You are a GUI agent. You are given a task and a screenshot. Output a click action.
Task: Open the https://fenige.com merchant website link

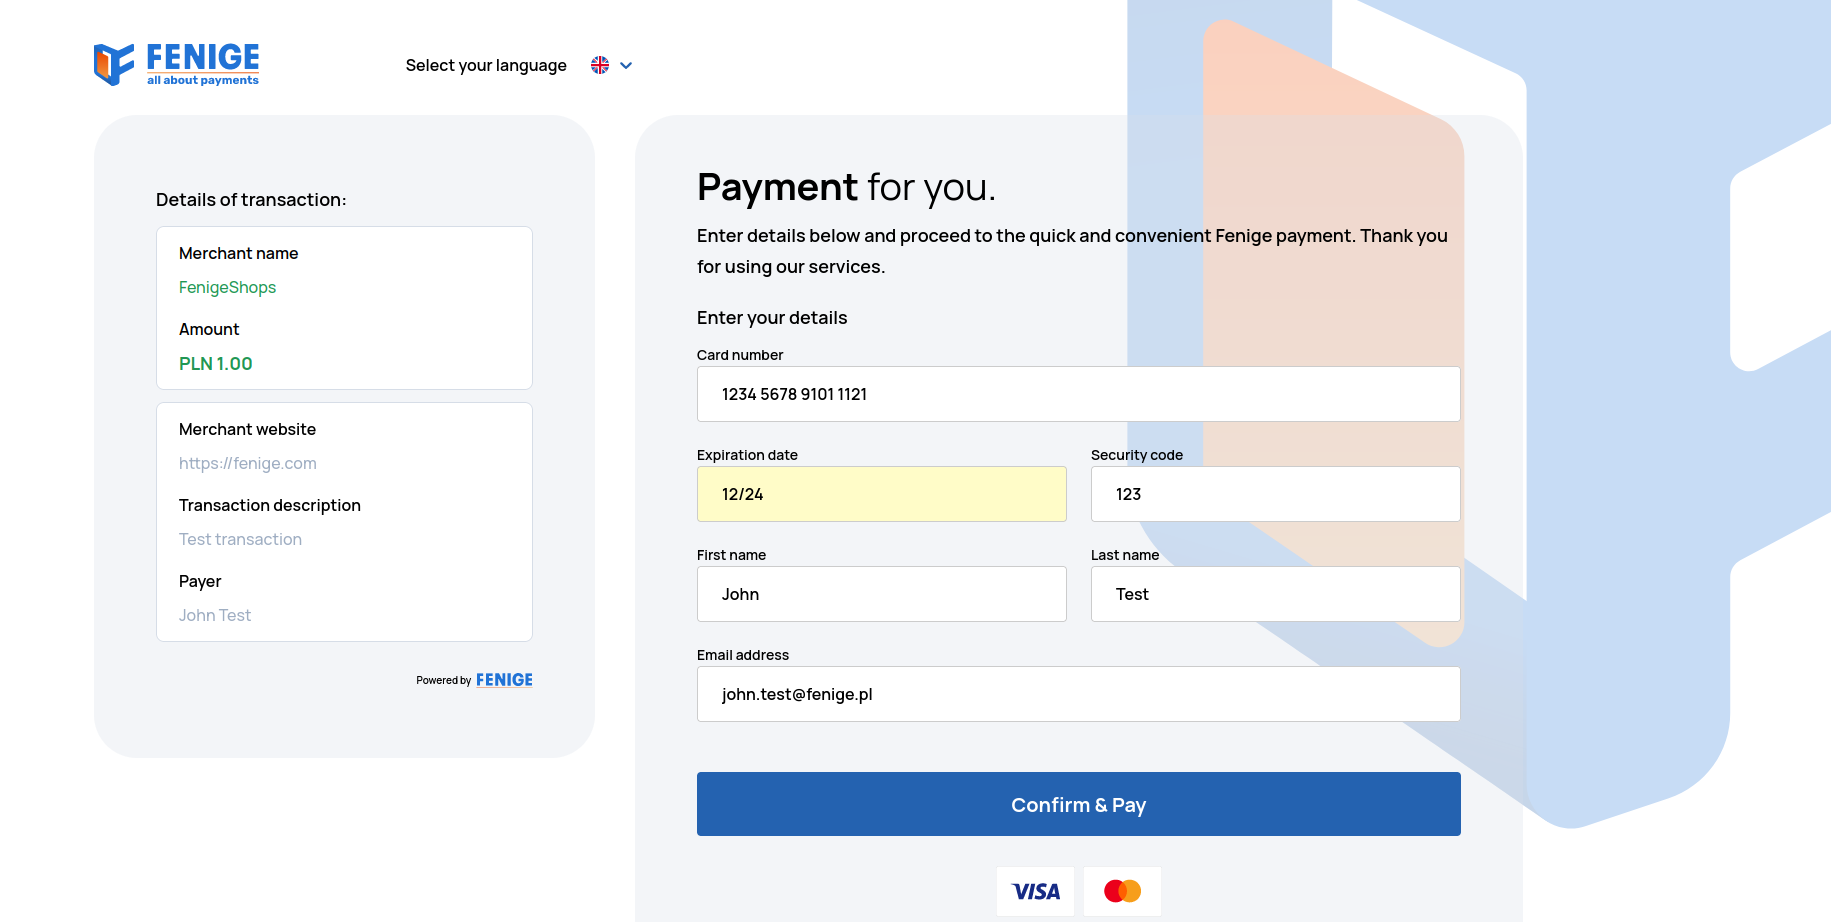click(248, 463)
